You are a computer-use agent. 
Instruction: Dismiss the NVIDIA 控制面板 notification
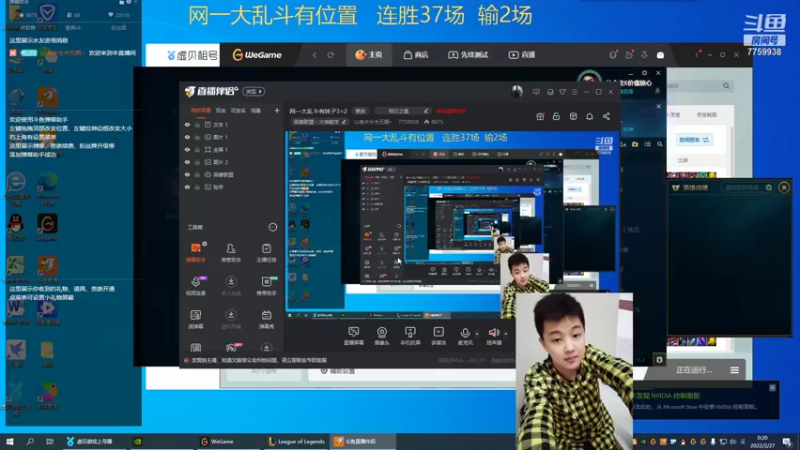772,388
